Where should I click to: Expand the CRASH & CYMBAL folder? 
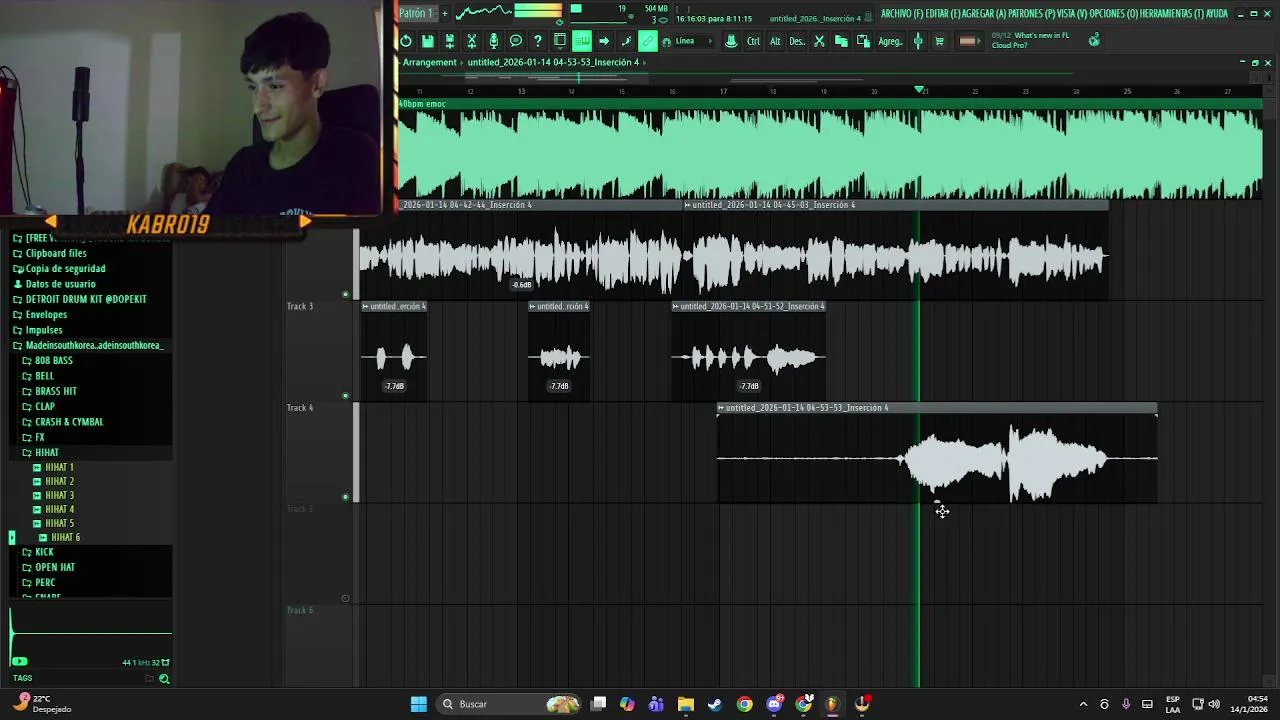(69, 422)
